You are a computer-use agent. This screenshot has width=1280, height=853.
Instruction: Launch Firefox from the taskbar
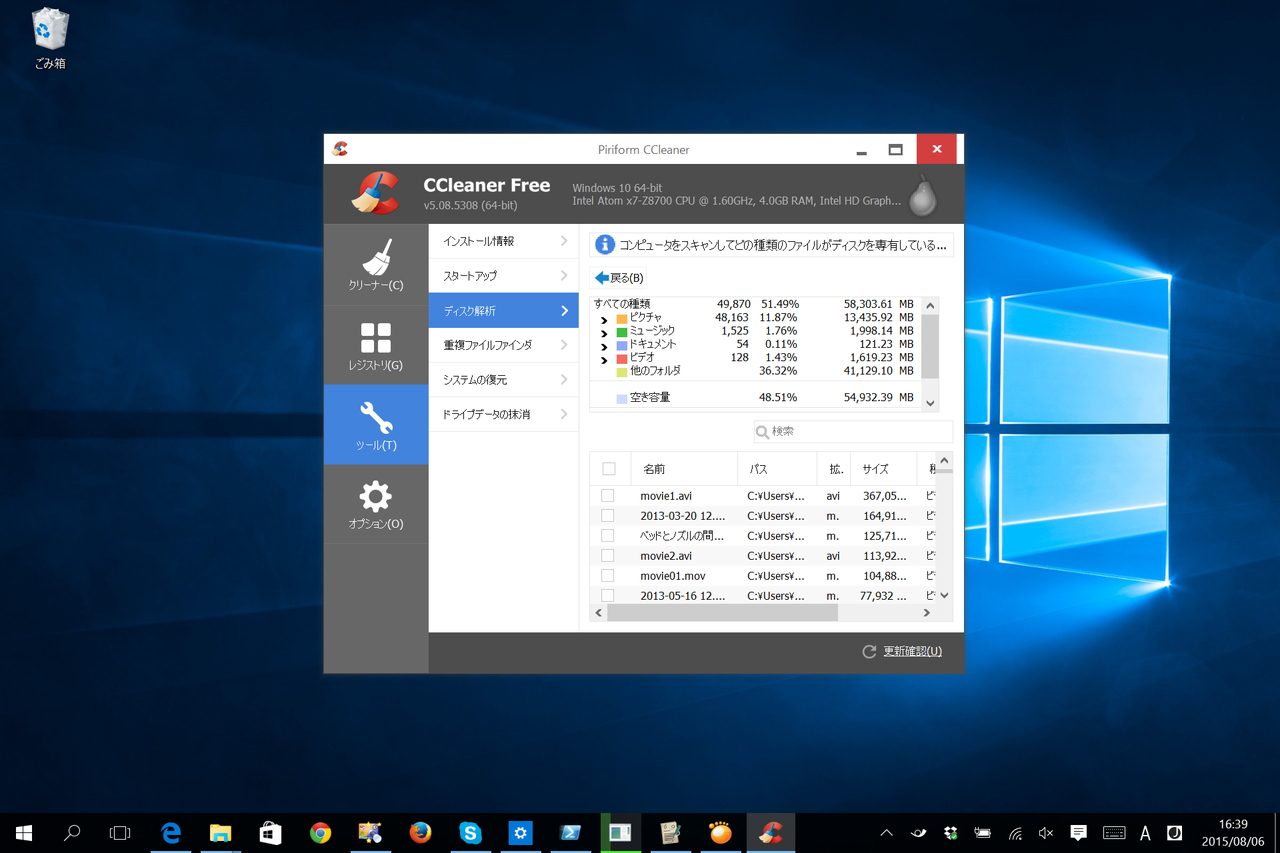(420, 832)
